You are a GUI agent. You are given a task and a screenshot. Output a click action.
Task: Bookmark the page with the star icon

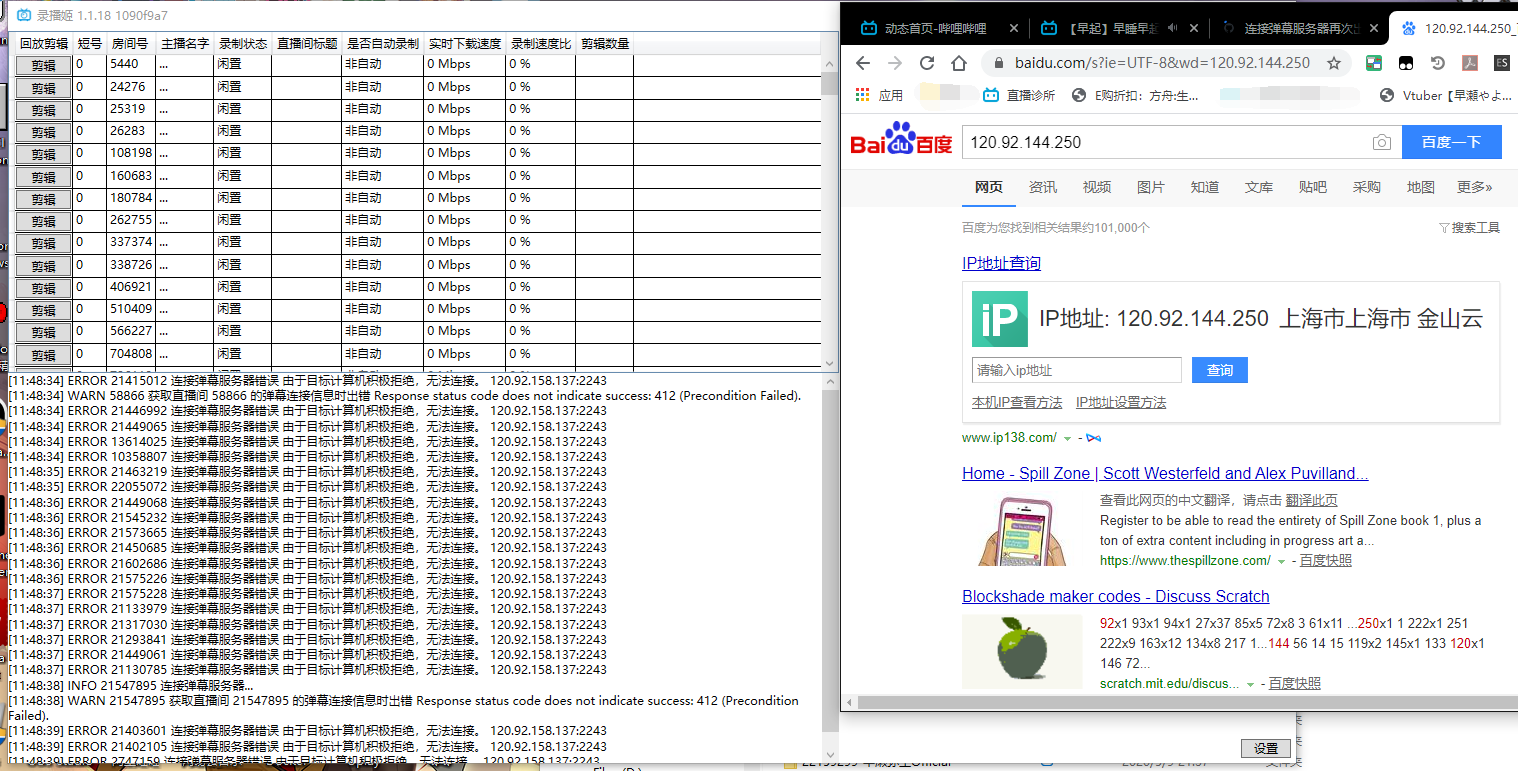(1334, 62)
